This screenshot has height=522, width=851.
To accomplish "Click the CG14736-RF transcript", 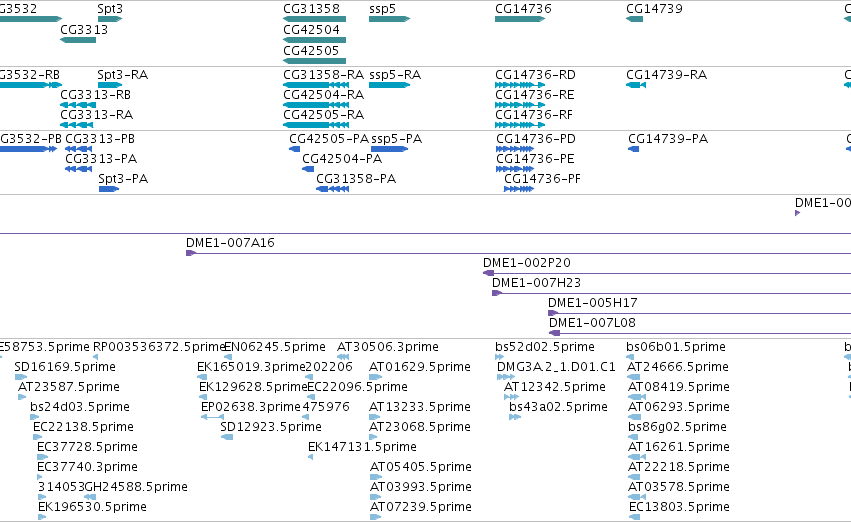I will pos(520,125).
